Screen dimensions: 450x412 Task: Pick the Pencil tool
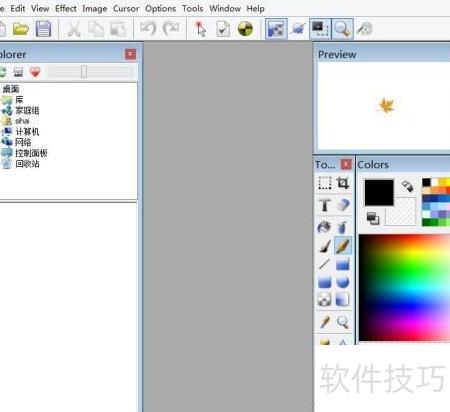click(342, 246)
